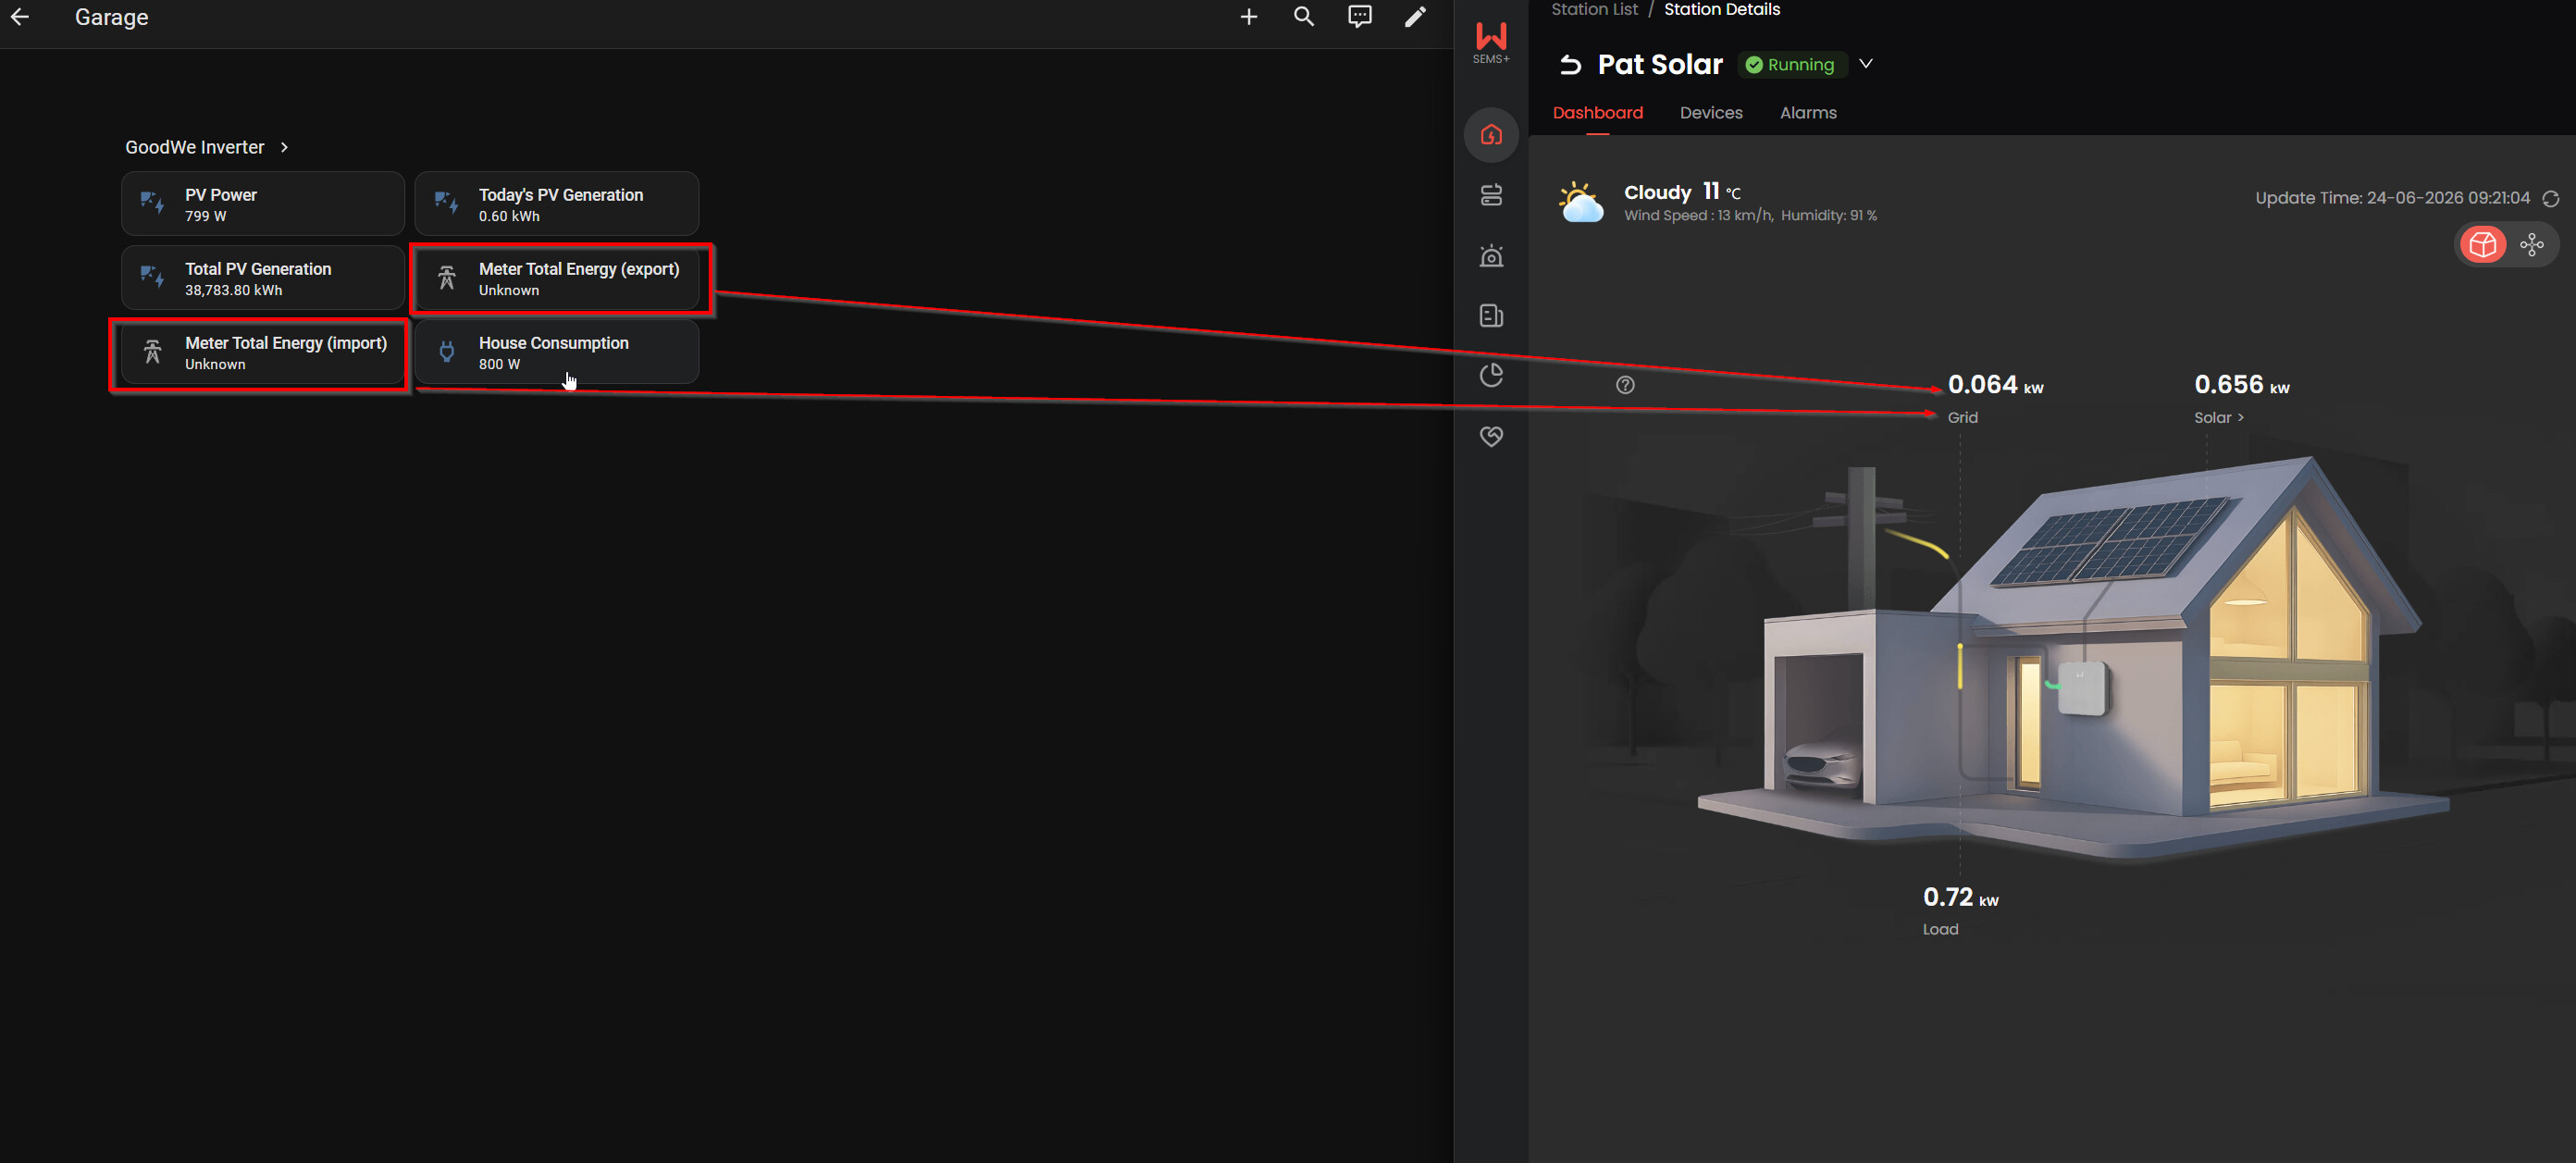Open the Solar details link
The width and height of the screenshot is (2576, 1163).
(2218, 418)
